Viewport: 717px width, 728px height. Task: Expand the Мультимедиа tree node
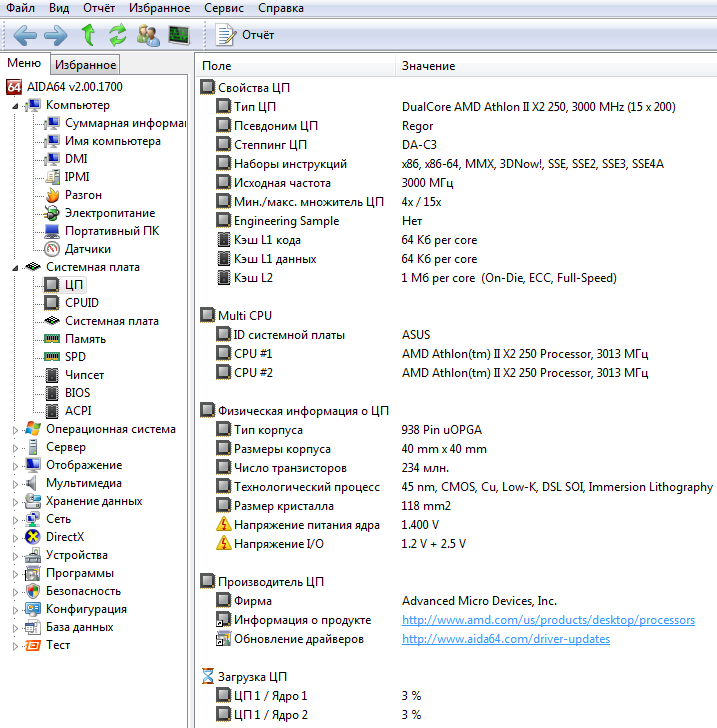(x=15, y=484)
